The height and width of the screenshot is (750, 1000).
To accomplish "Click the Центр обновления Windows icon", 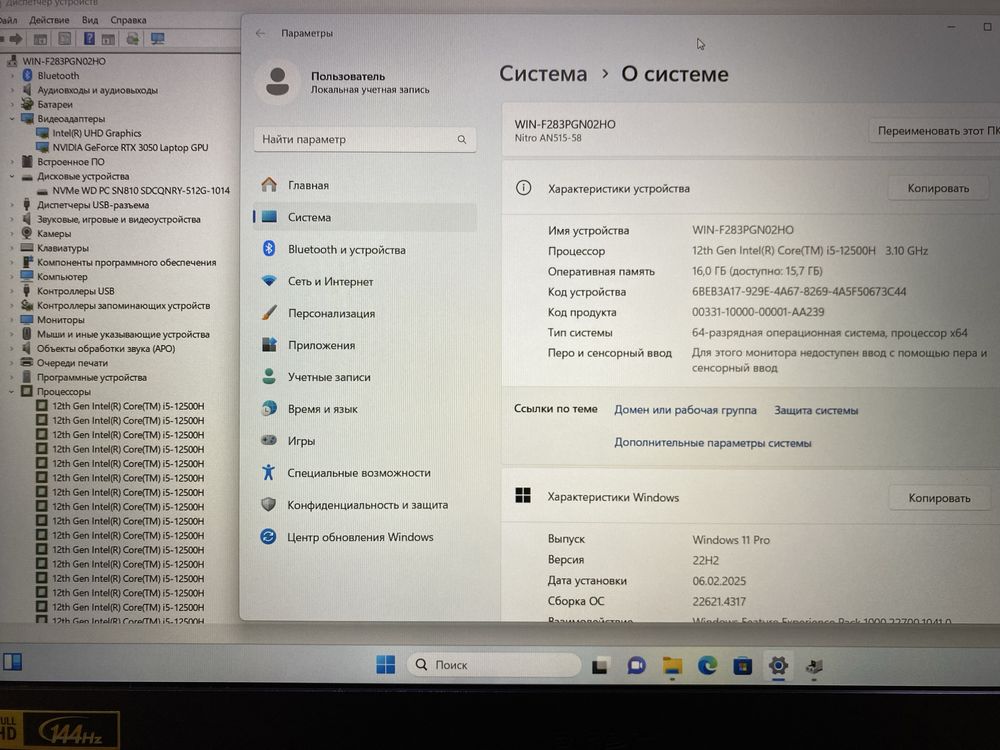I will coord(268,536).
